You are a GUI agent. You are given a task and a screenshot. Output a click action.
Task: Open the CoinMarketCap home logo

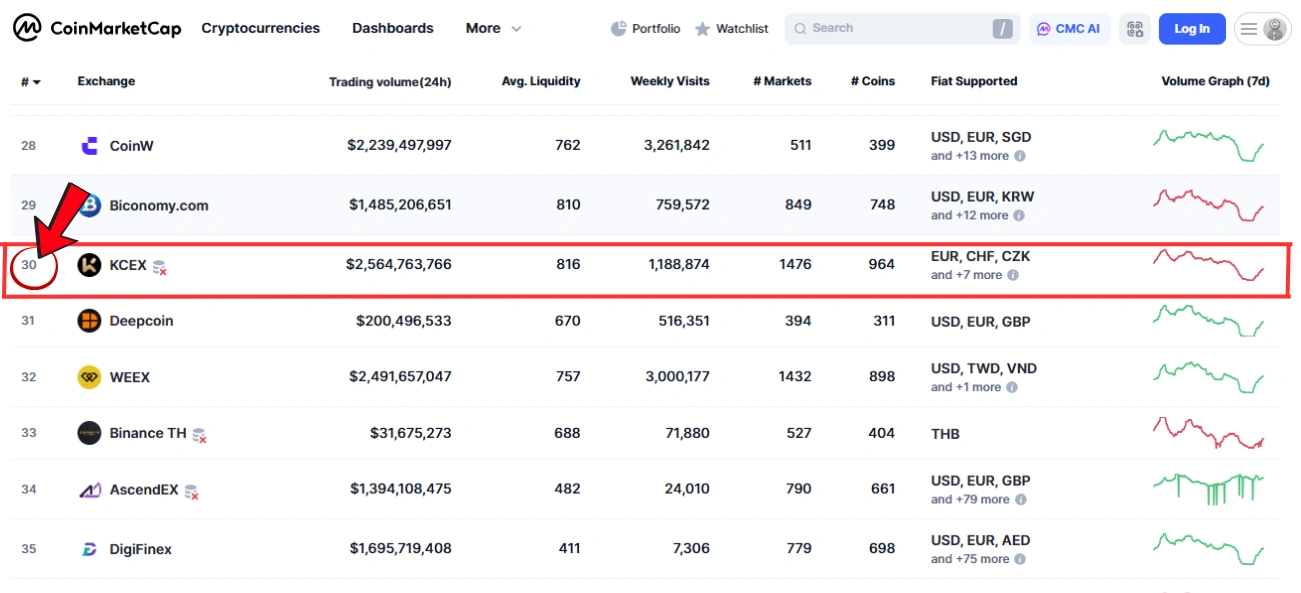click(97, 28)
